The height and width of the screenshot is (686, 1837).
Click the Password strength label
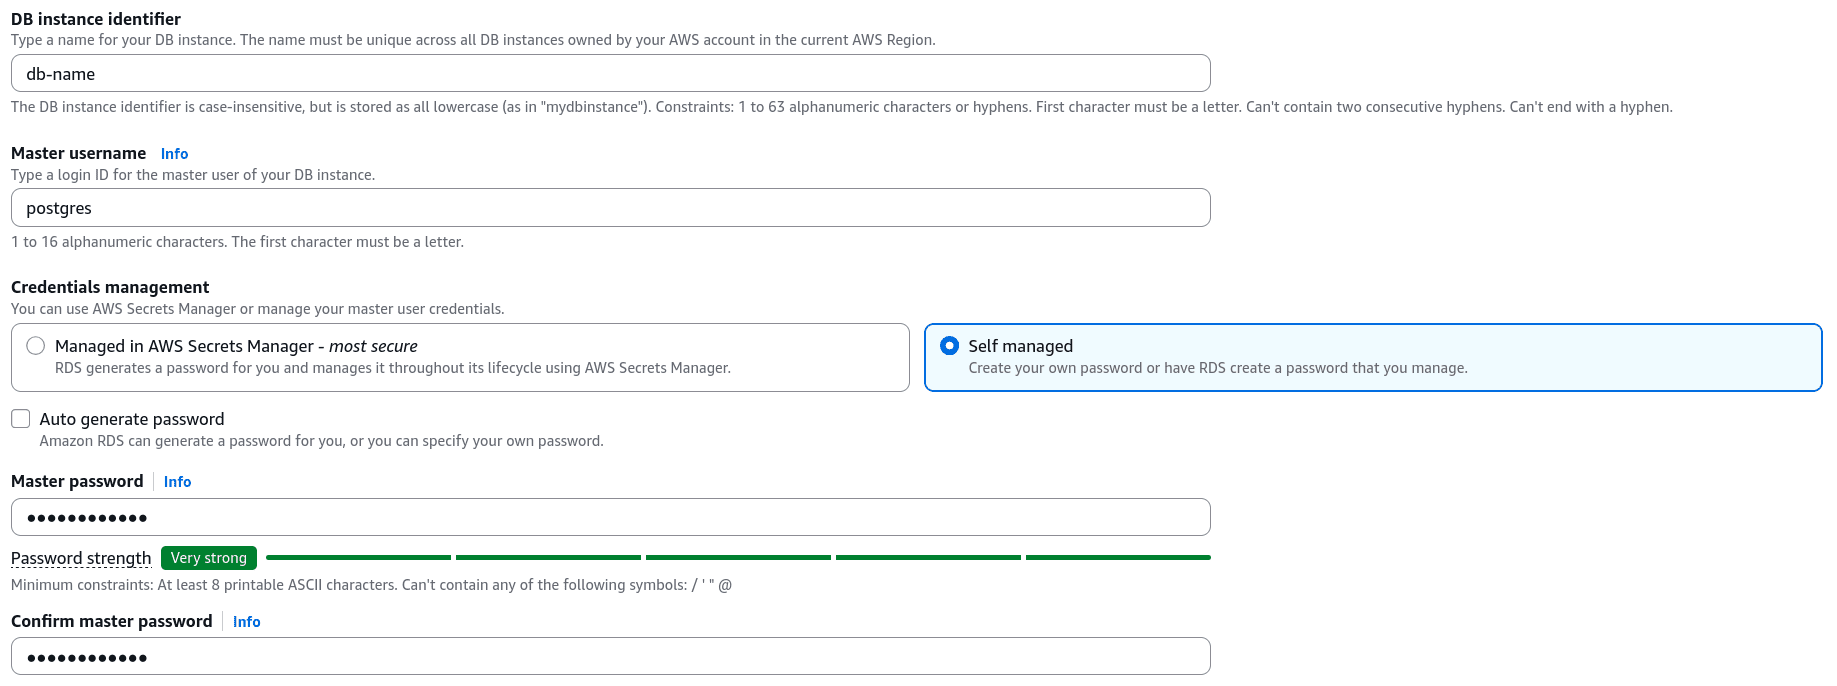tap(81, 558)
